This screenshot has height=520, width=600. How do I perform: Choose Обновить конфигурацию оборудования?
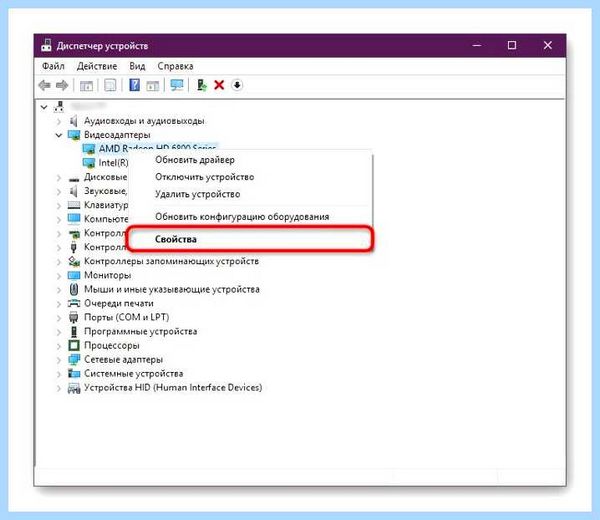click(x=251, y=217)
